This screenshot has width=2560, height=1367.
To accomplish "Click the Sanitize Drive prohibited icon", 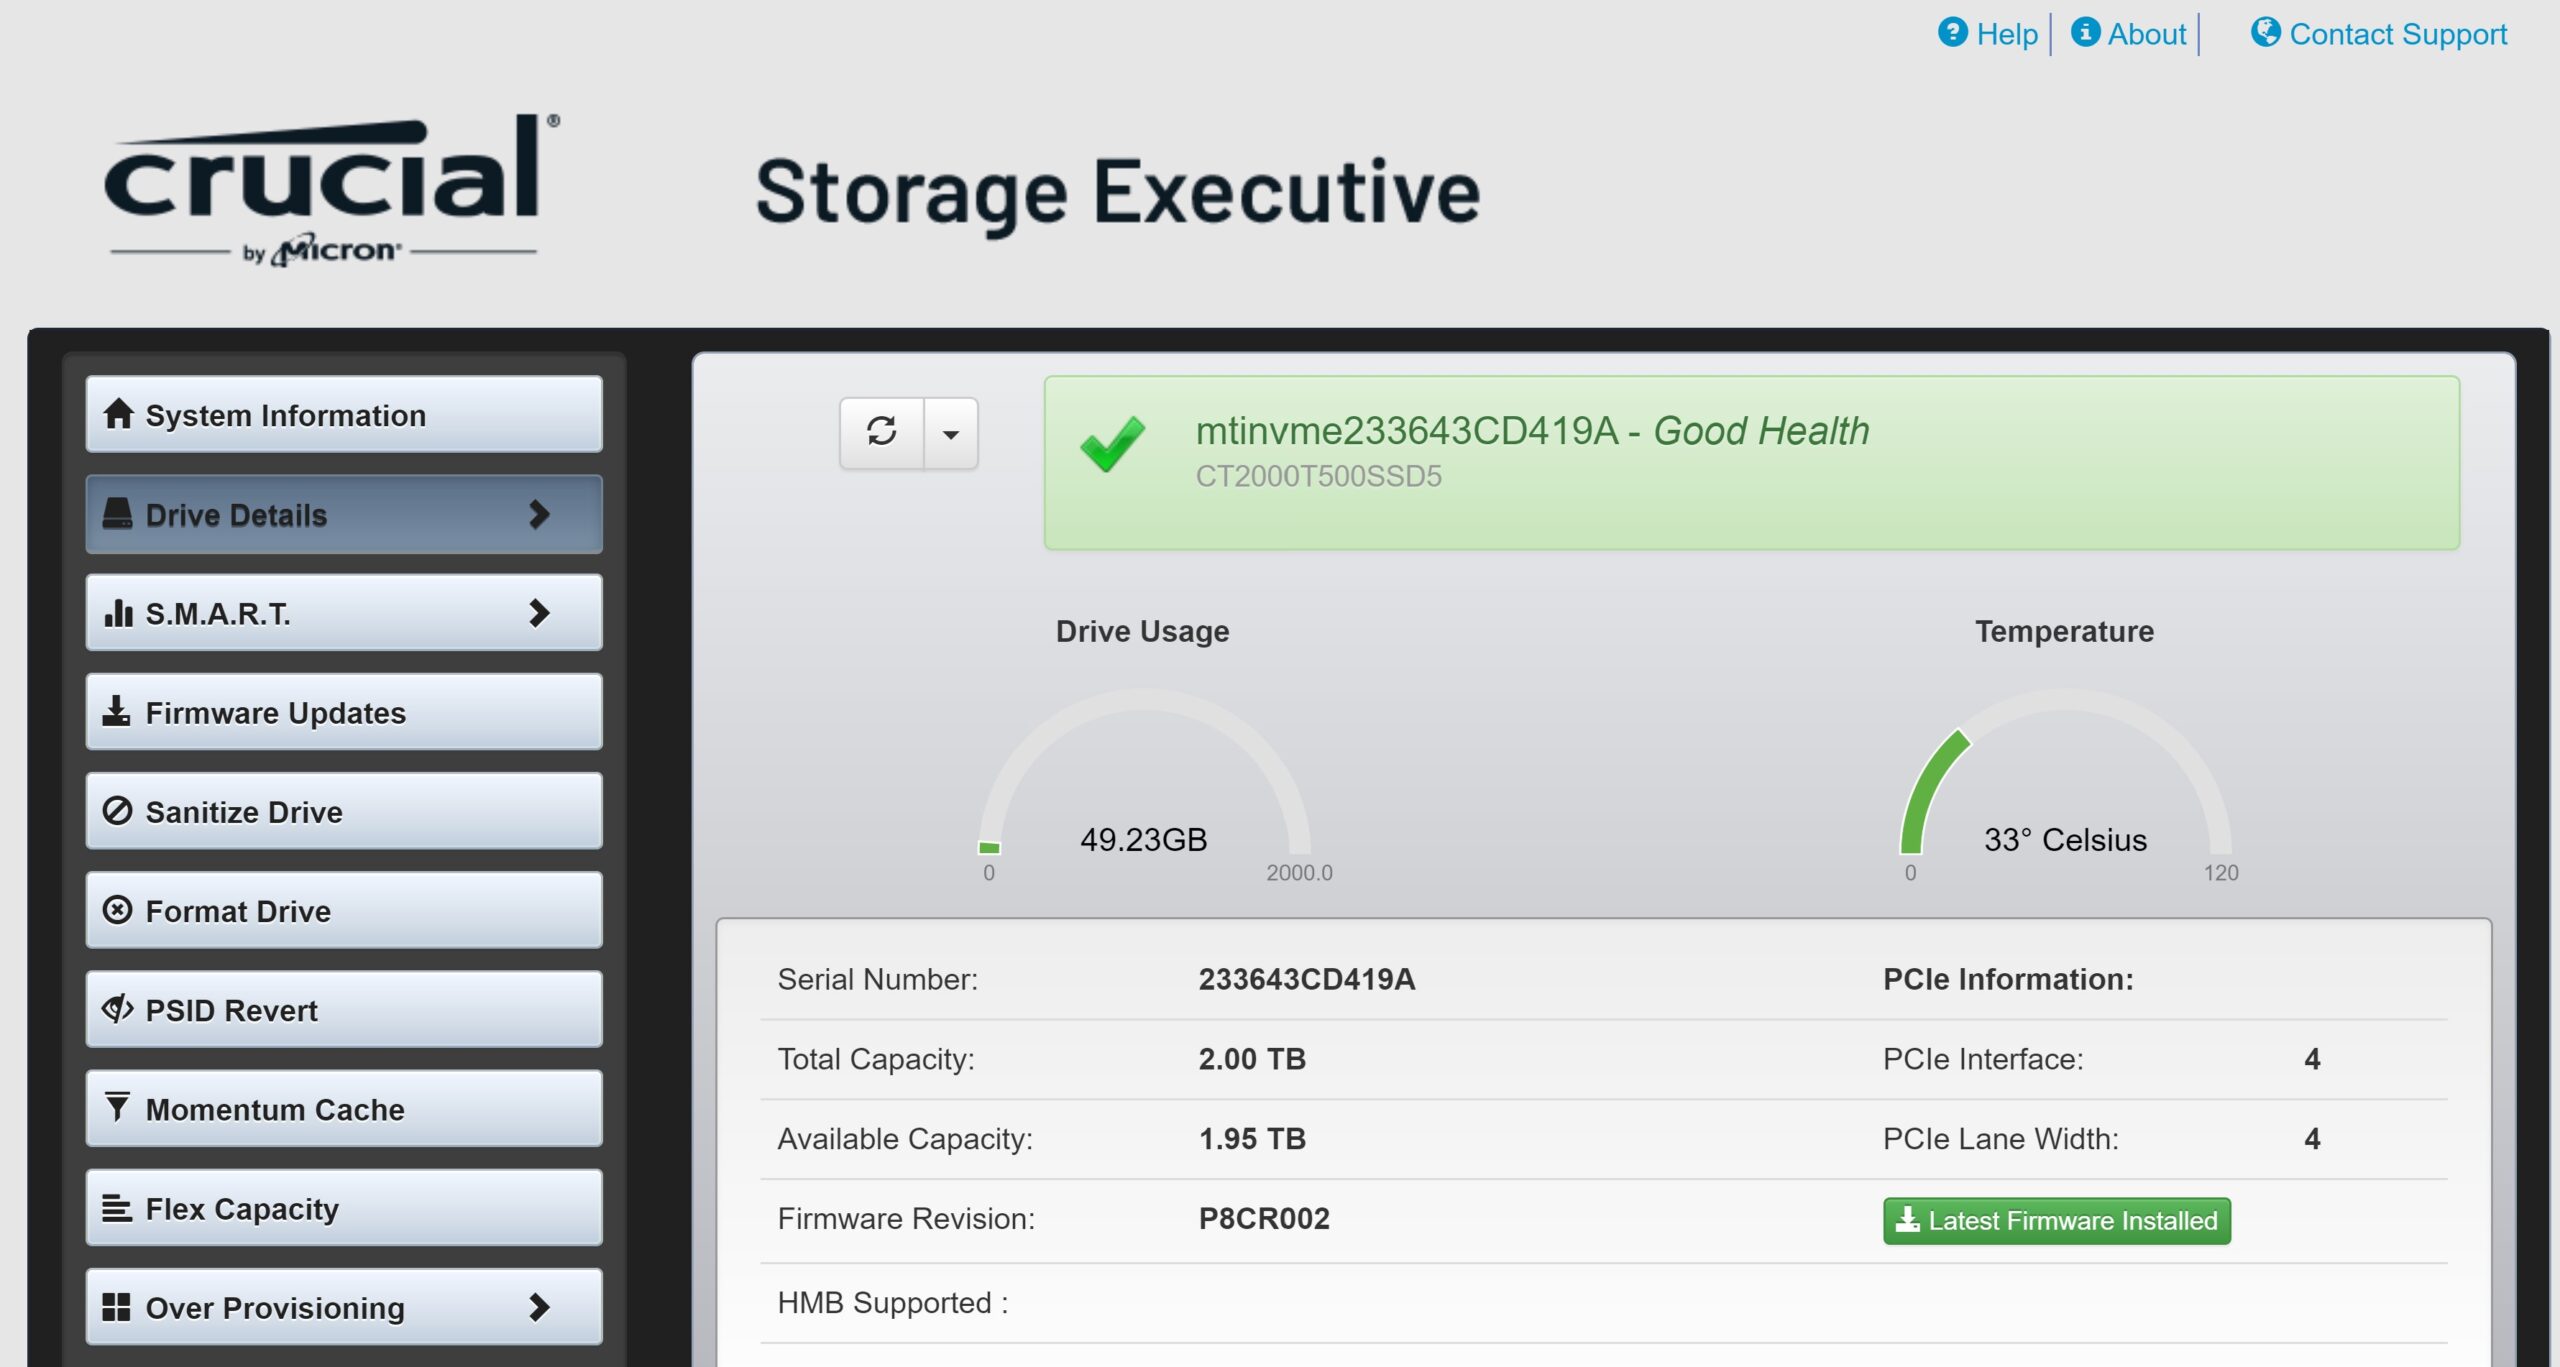I will pos(117,810).
